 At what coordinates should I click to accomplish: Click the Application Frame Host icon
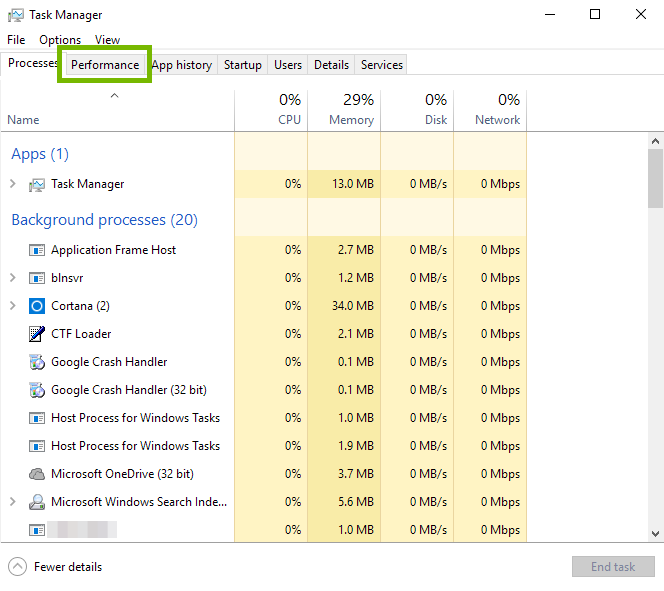[x=37, y=250]
